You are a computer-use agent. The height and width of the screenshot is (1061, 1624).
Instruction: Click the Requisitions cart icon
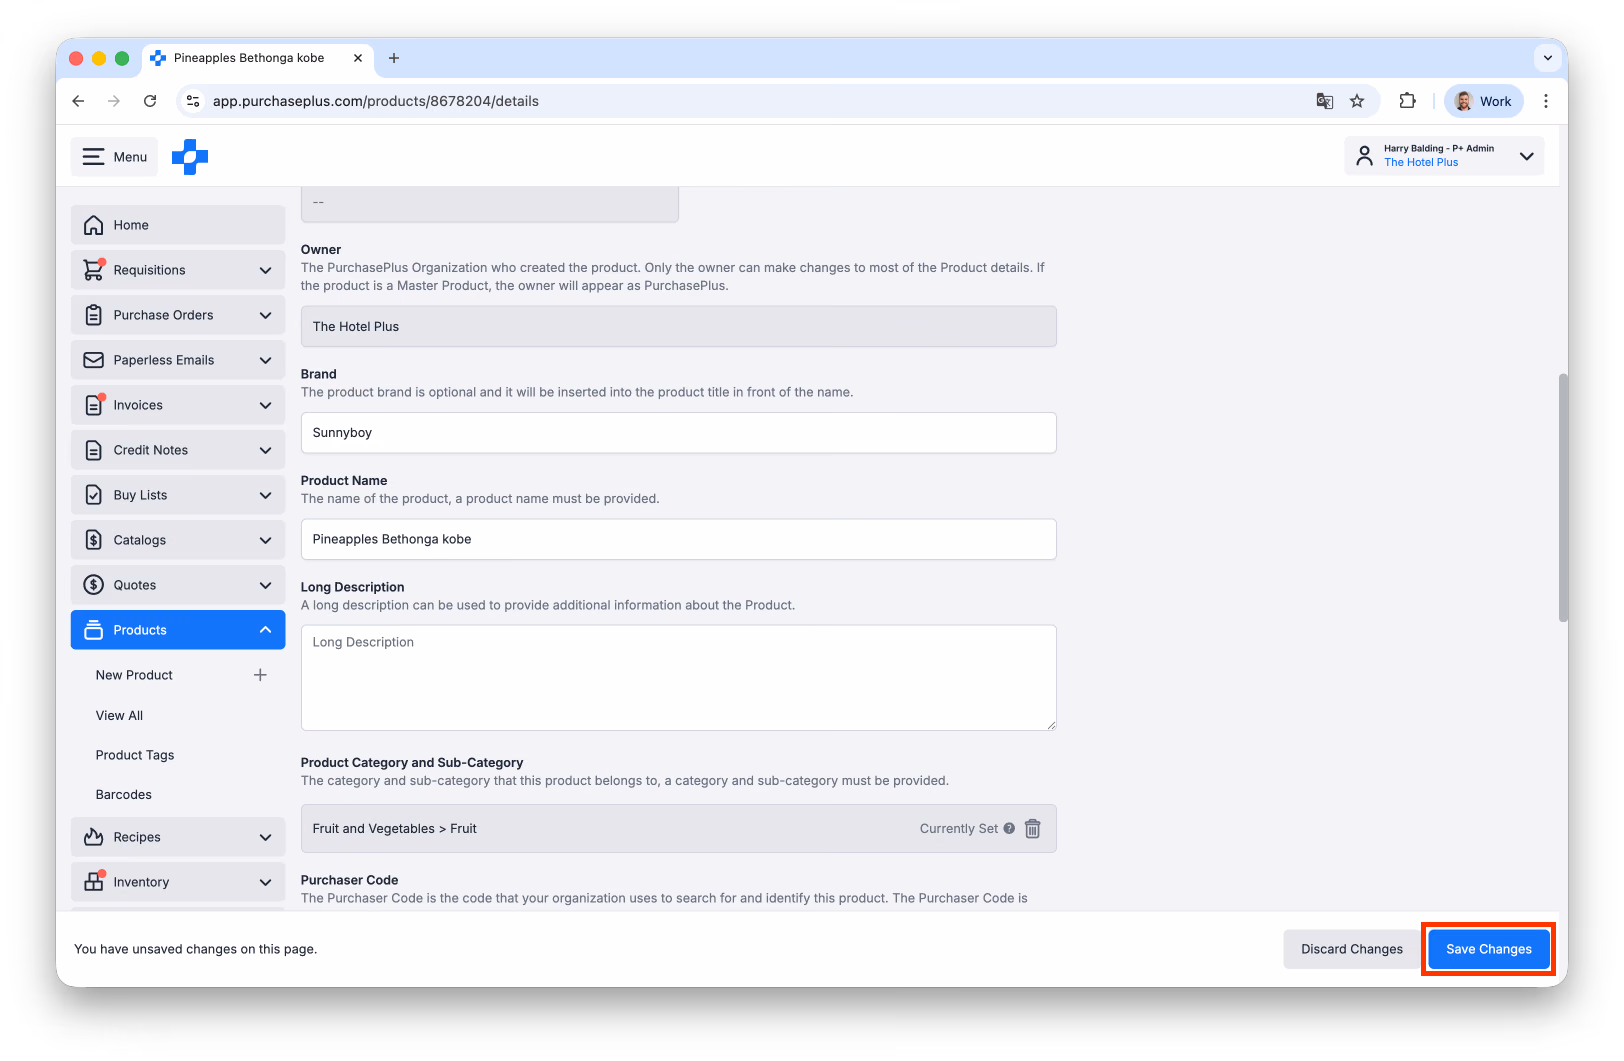tap(93, 270)
